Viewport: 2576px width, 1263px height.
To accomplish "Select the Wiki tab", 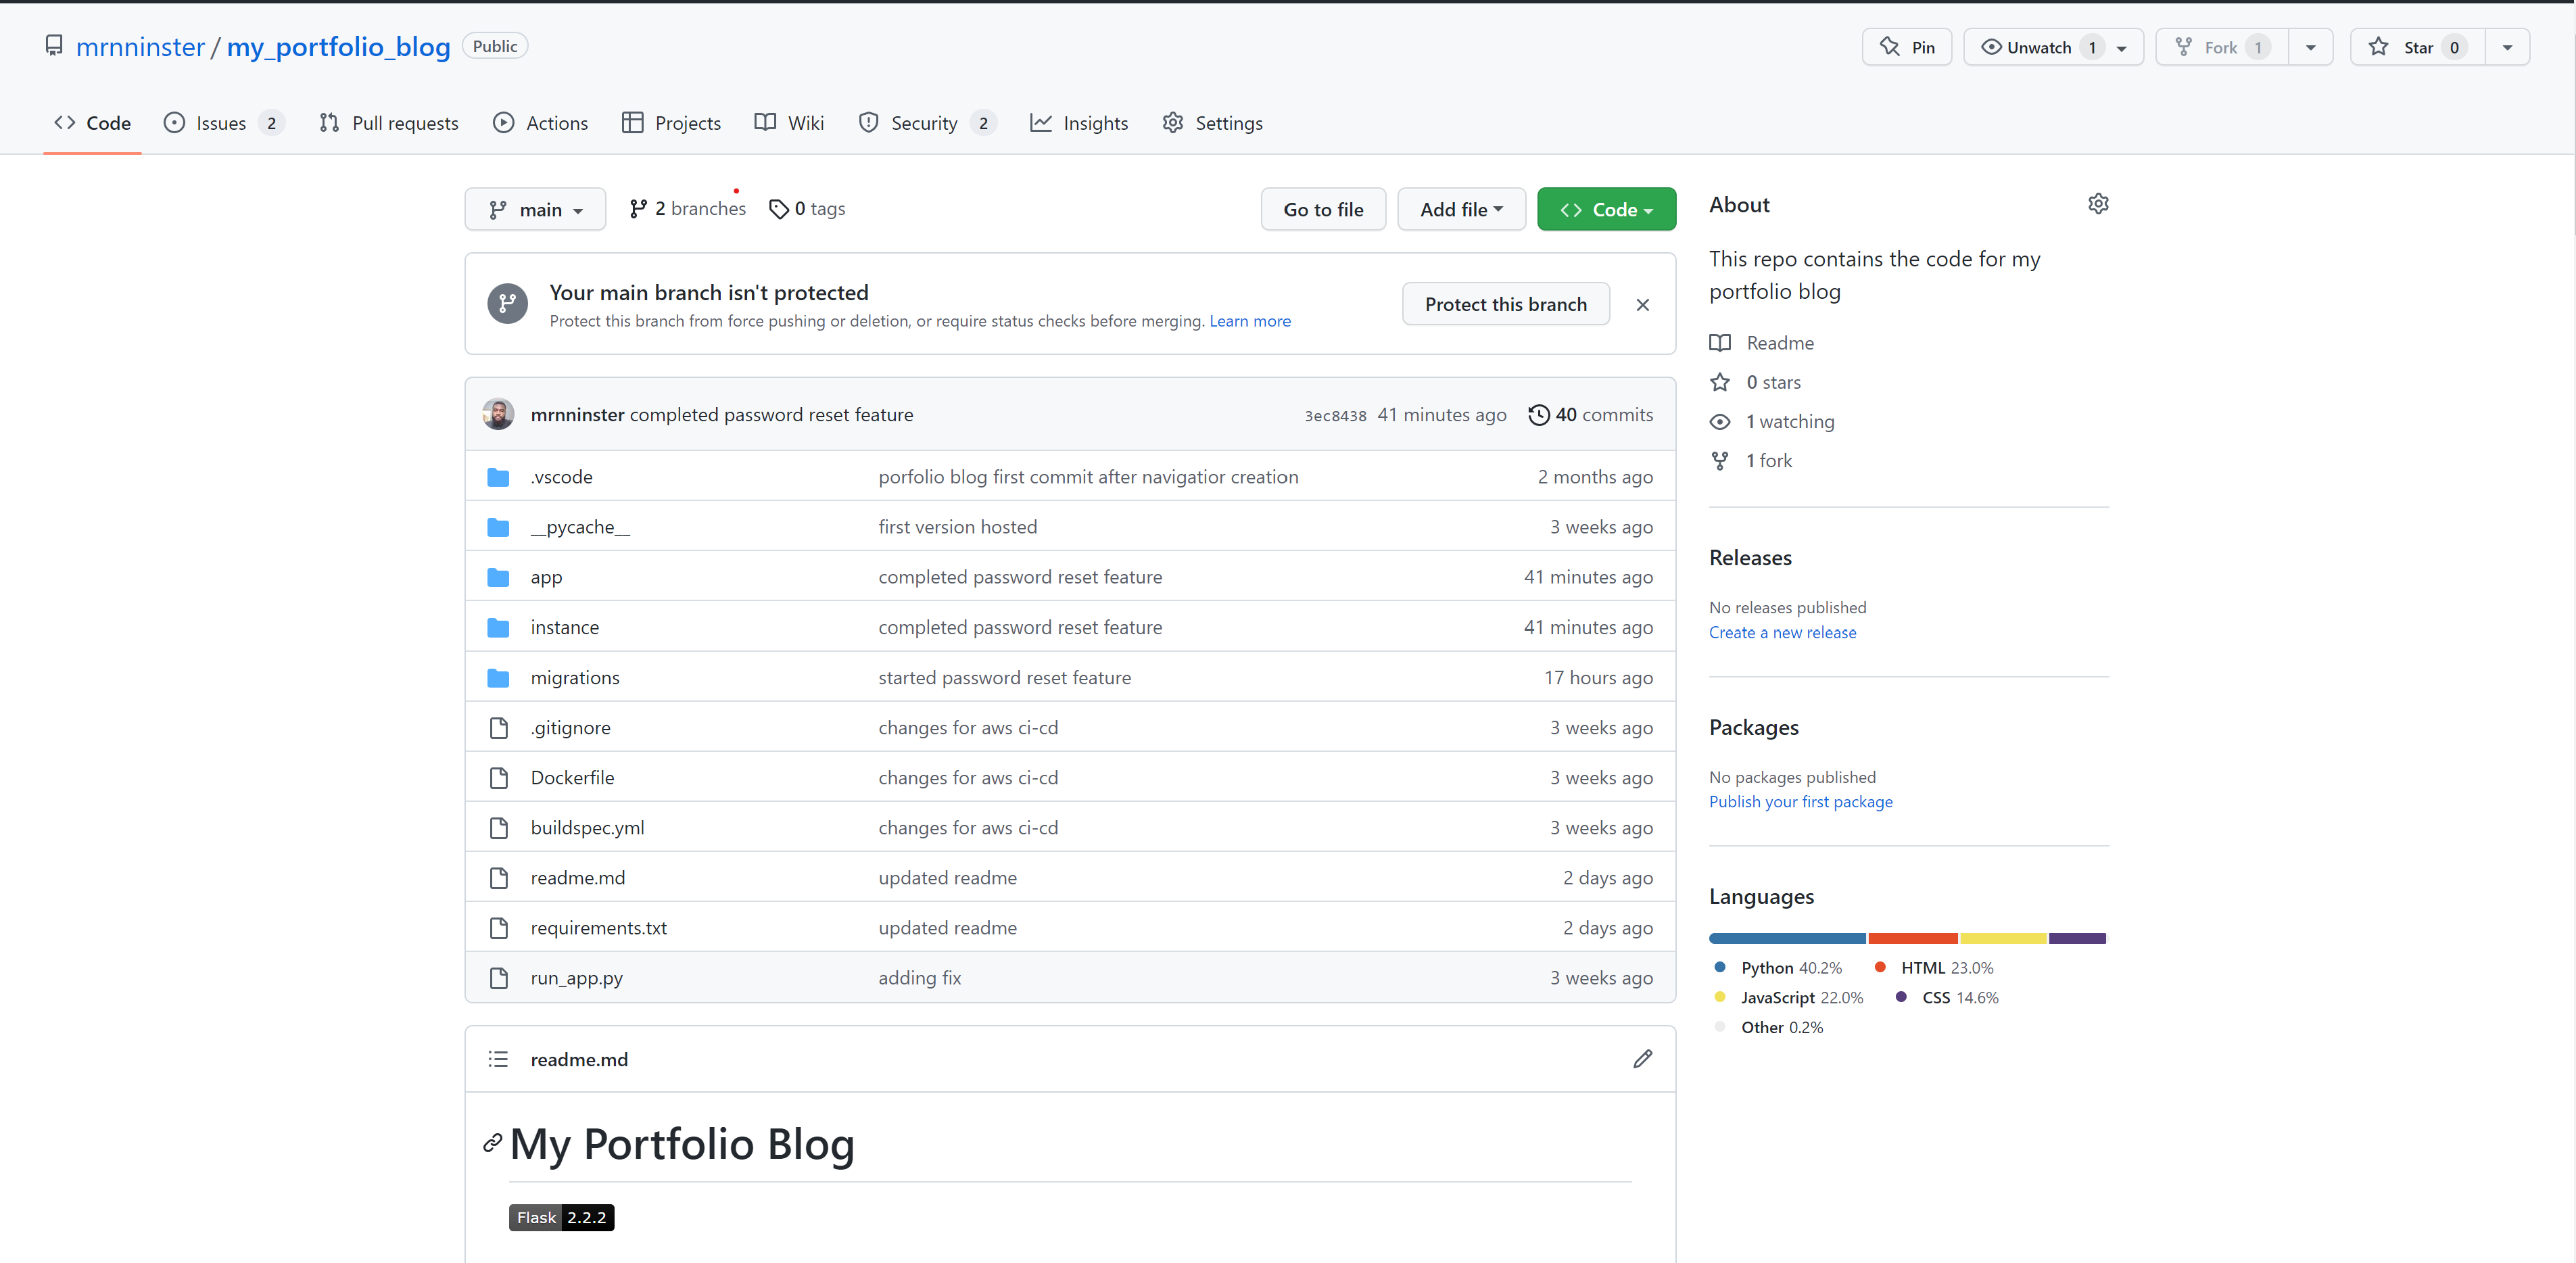I will (x=789, y=123).
